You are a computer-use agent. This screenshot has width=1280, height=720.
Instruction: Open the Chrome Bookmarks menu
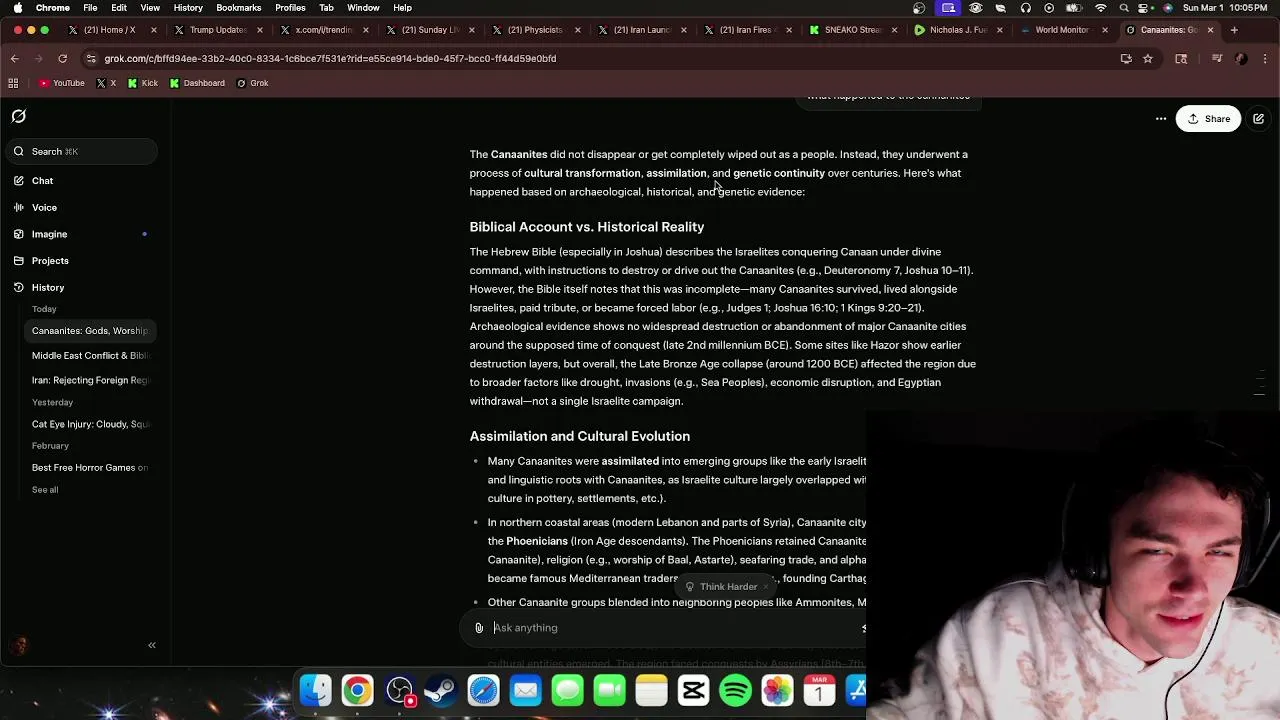pos(238,8)
